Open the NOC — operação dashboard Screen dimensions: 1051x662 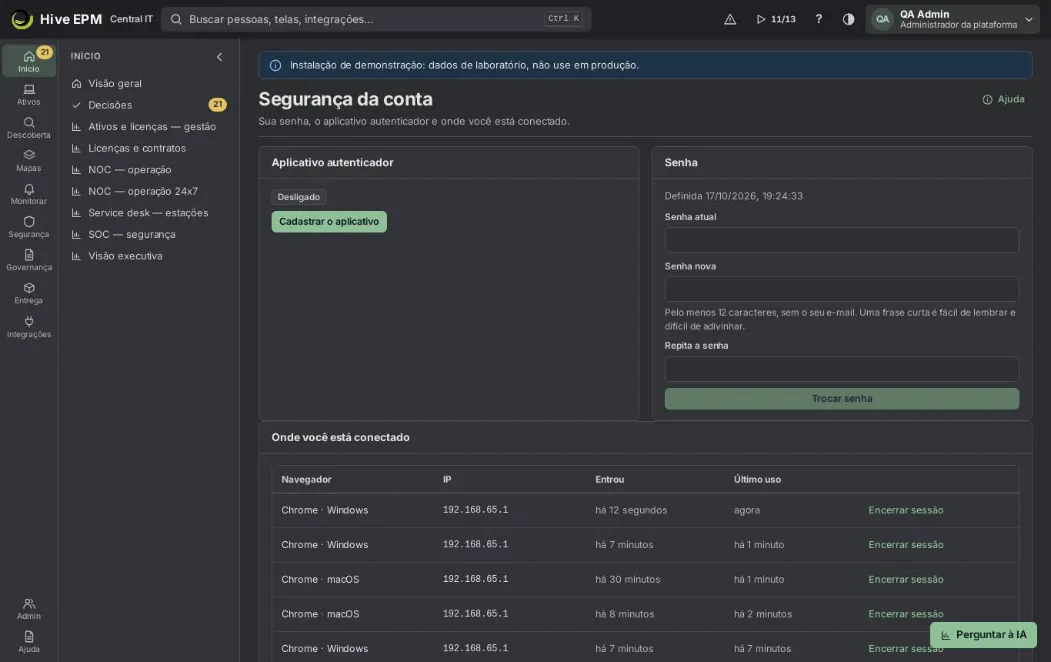(x=149, y=170)
